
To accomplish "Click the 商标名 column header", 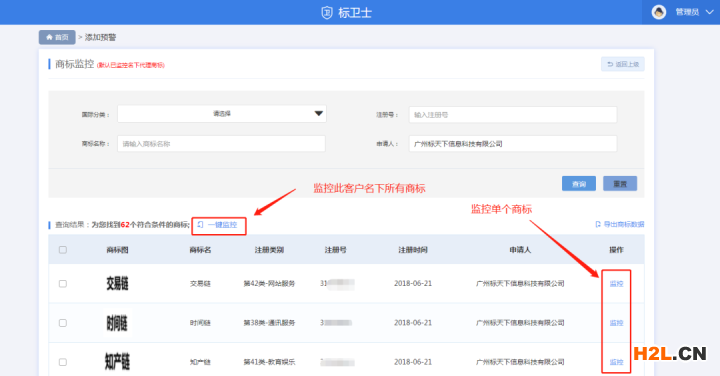I will point(200,250).
